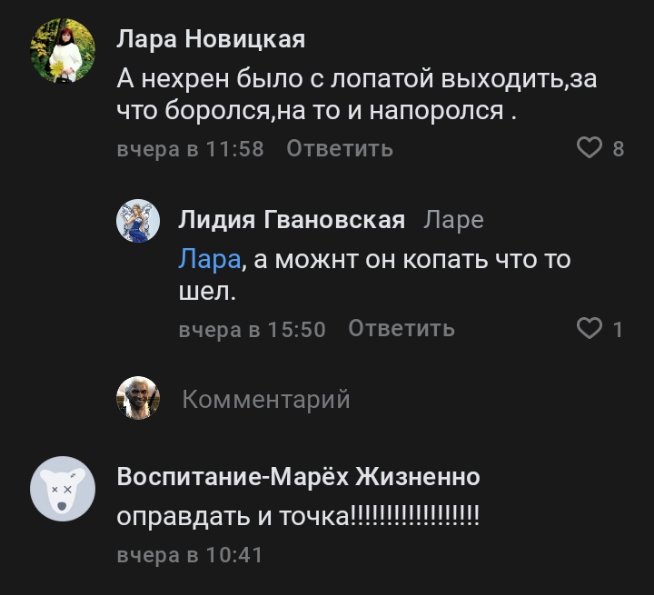Click the "Ларе" reply-to label
The width and height of the screenshot is (654, 595).
tap(453, 219)
